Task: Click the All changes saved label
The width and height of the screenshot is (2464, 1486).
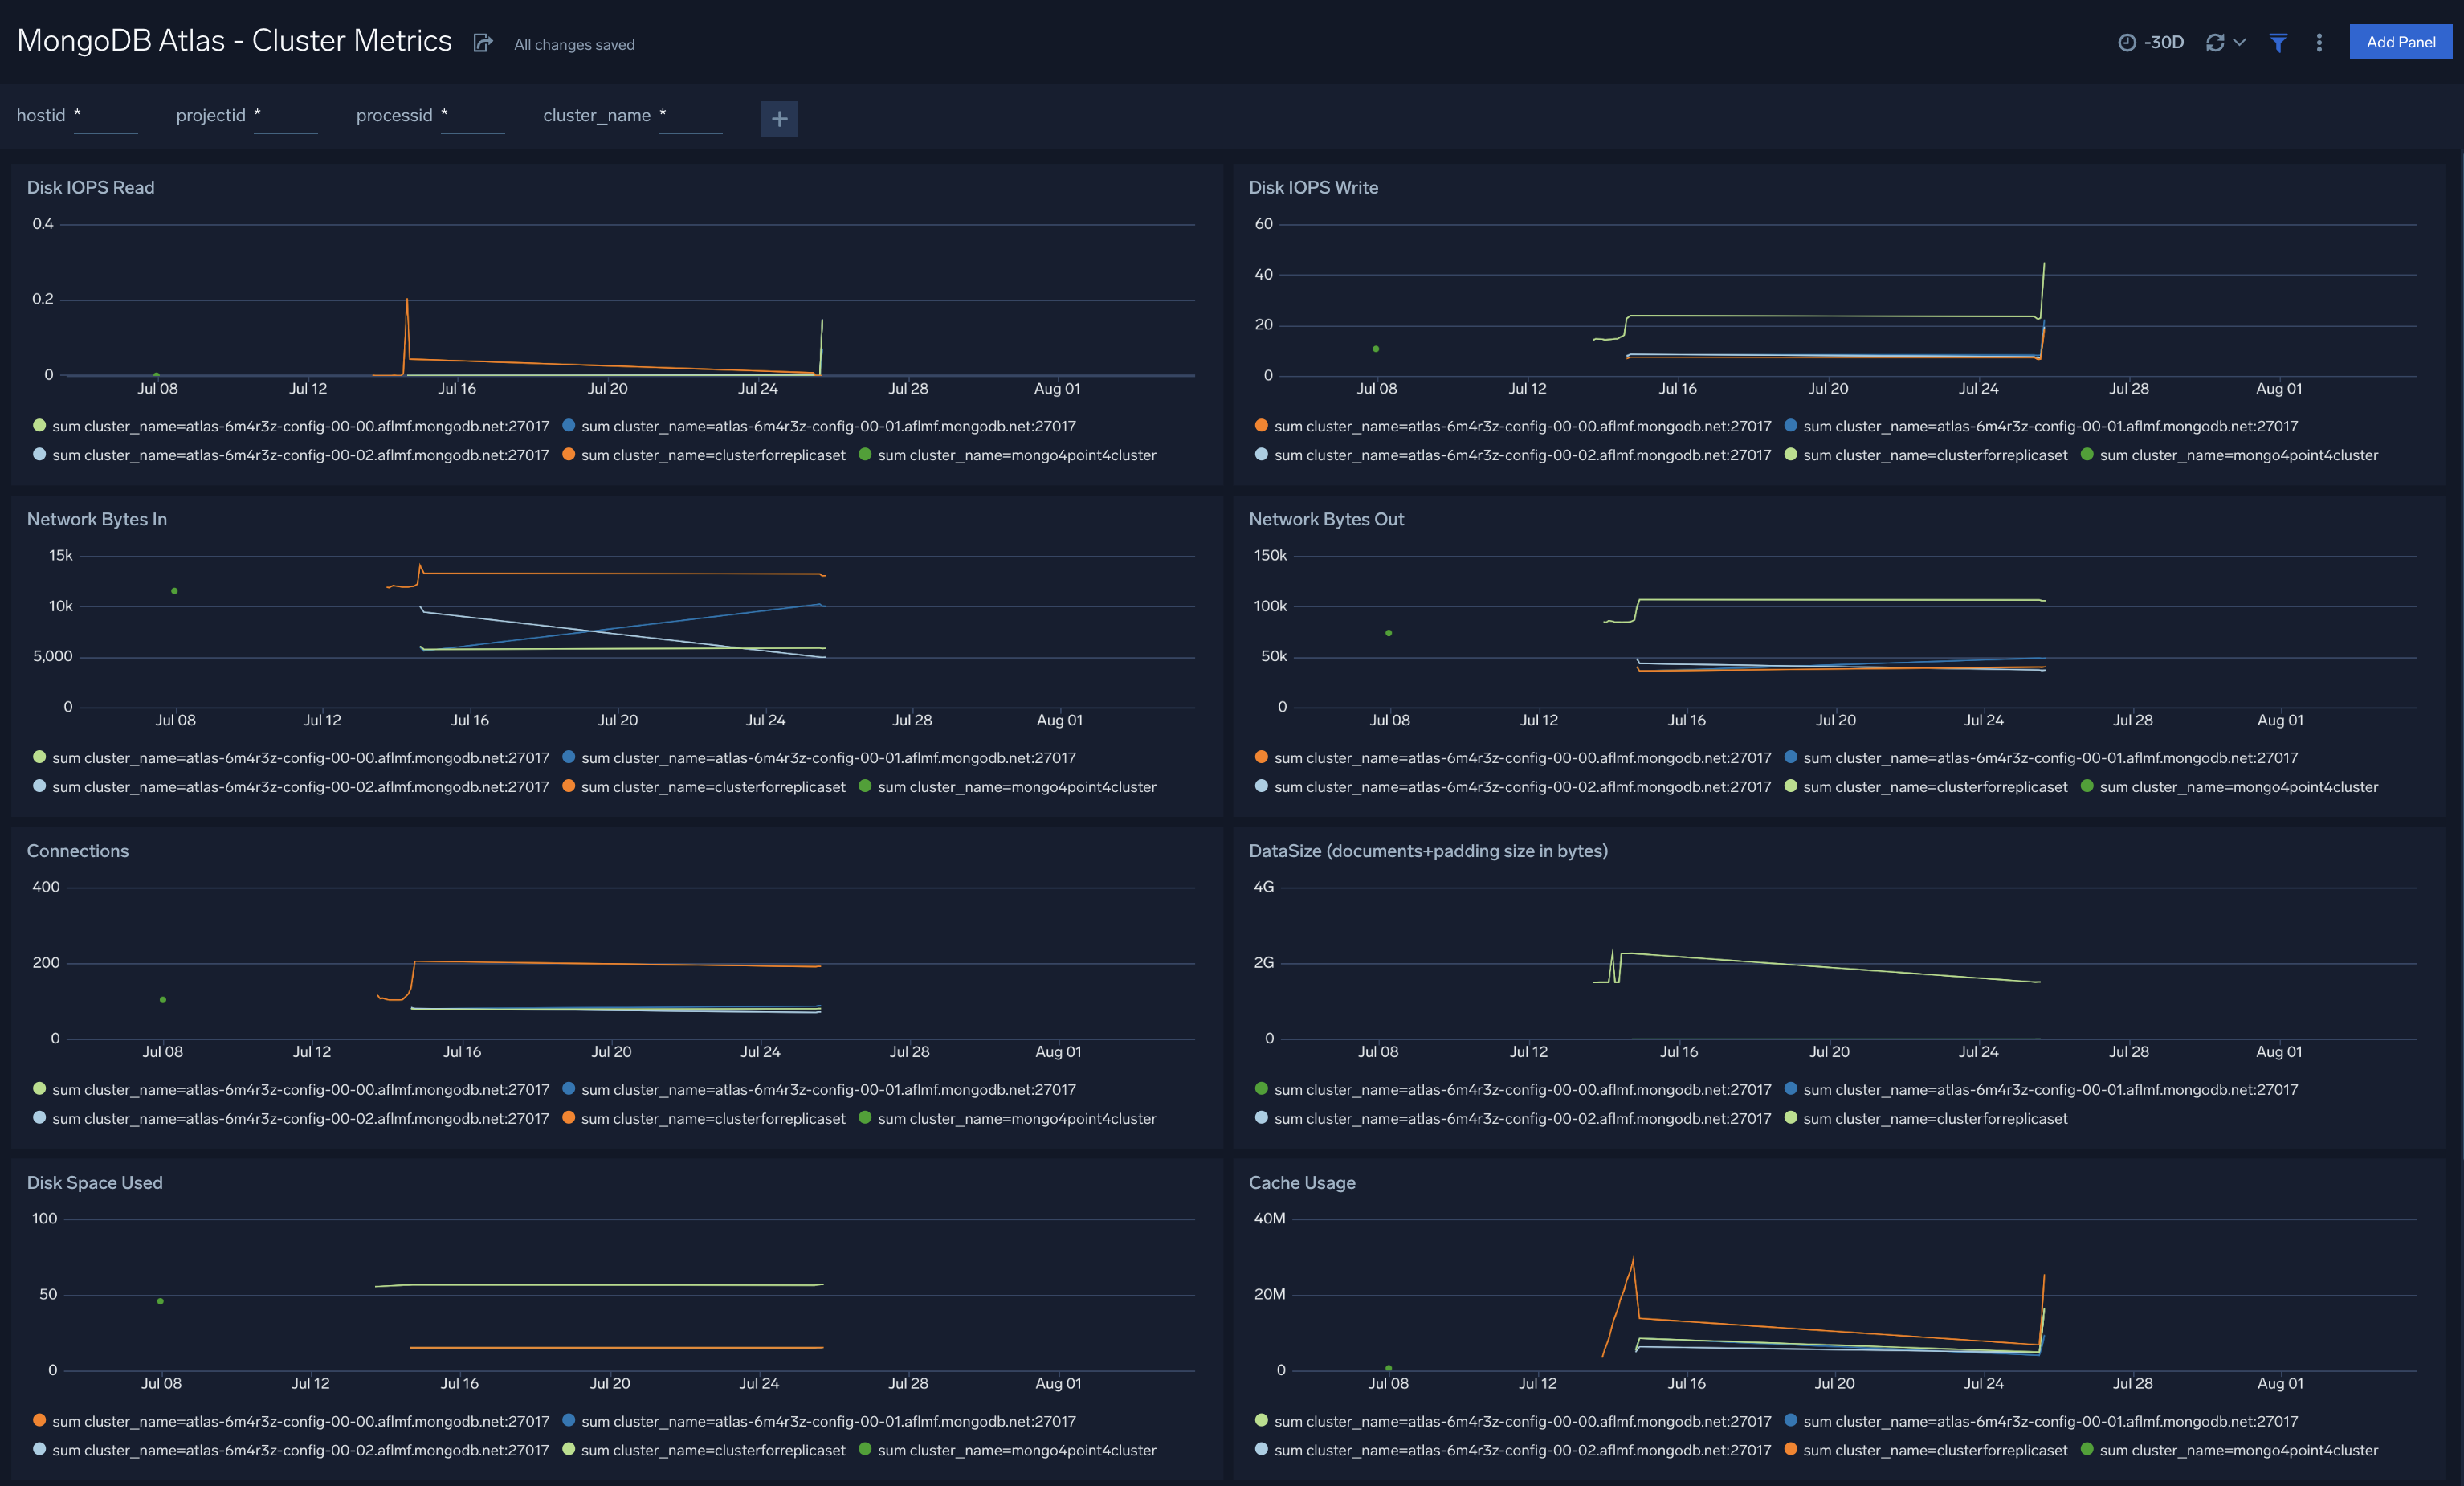Action: pos(573,44)
